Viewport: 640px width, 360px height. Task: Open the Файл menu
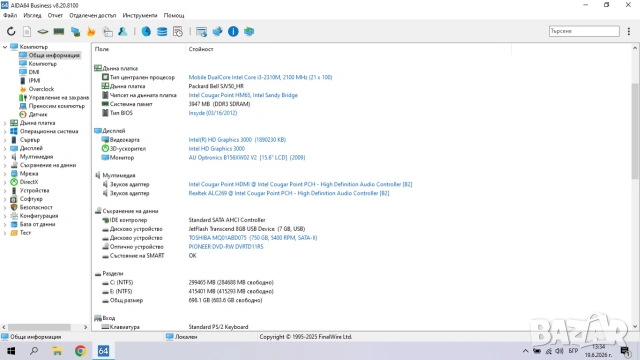click(x=10, y=16)
